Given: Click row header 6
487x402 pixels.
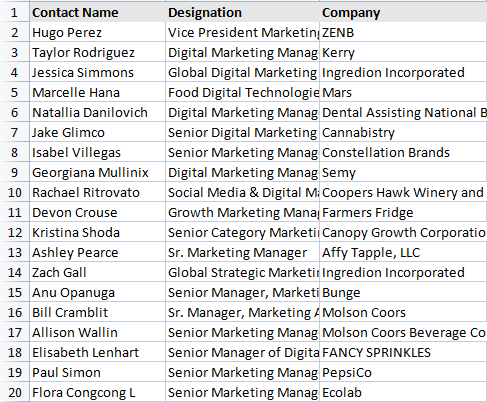Looking at the screenshot, I should 14,112.
